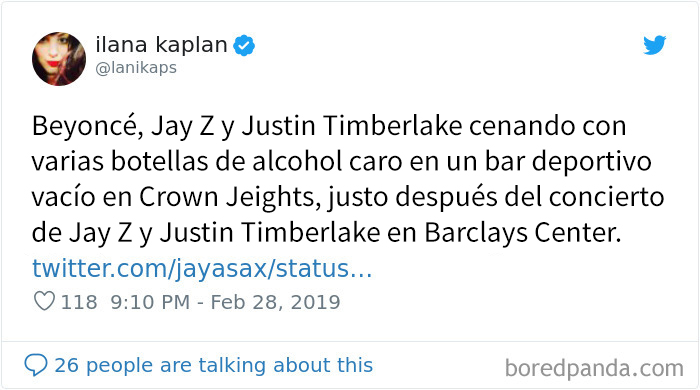This screenshot has width=700, height=390.
Task: Click the Feb 28, 2019 date
Action: [x=275, y=302]
